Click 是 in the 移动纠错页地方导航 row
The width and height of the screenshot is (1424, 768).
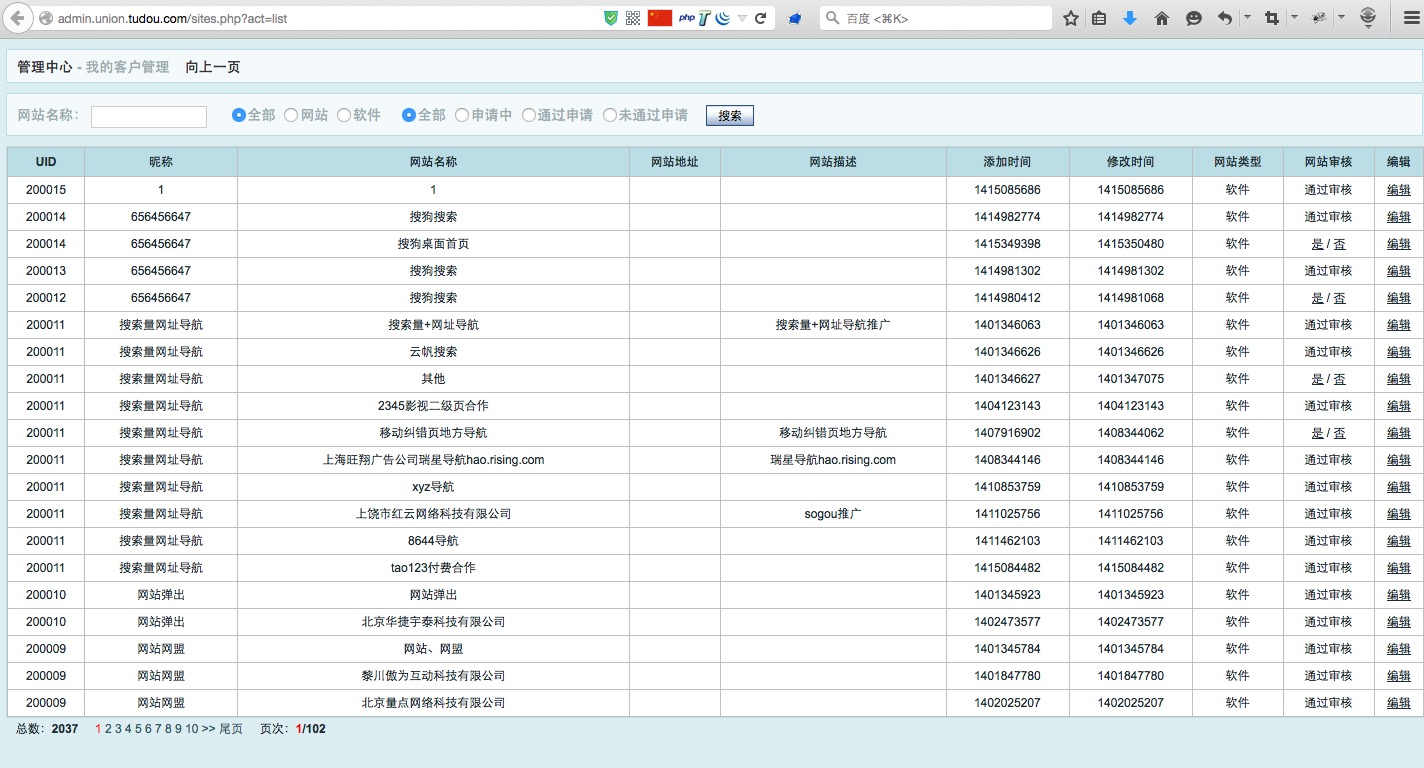(x=1317, y=433)
